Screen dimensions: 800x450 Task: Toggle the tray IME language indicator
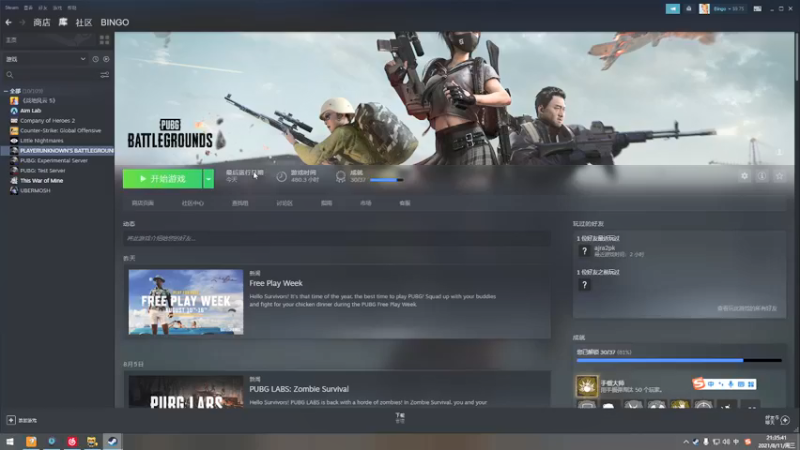[x=736, y=442]
